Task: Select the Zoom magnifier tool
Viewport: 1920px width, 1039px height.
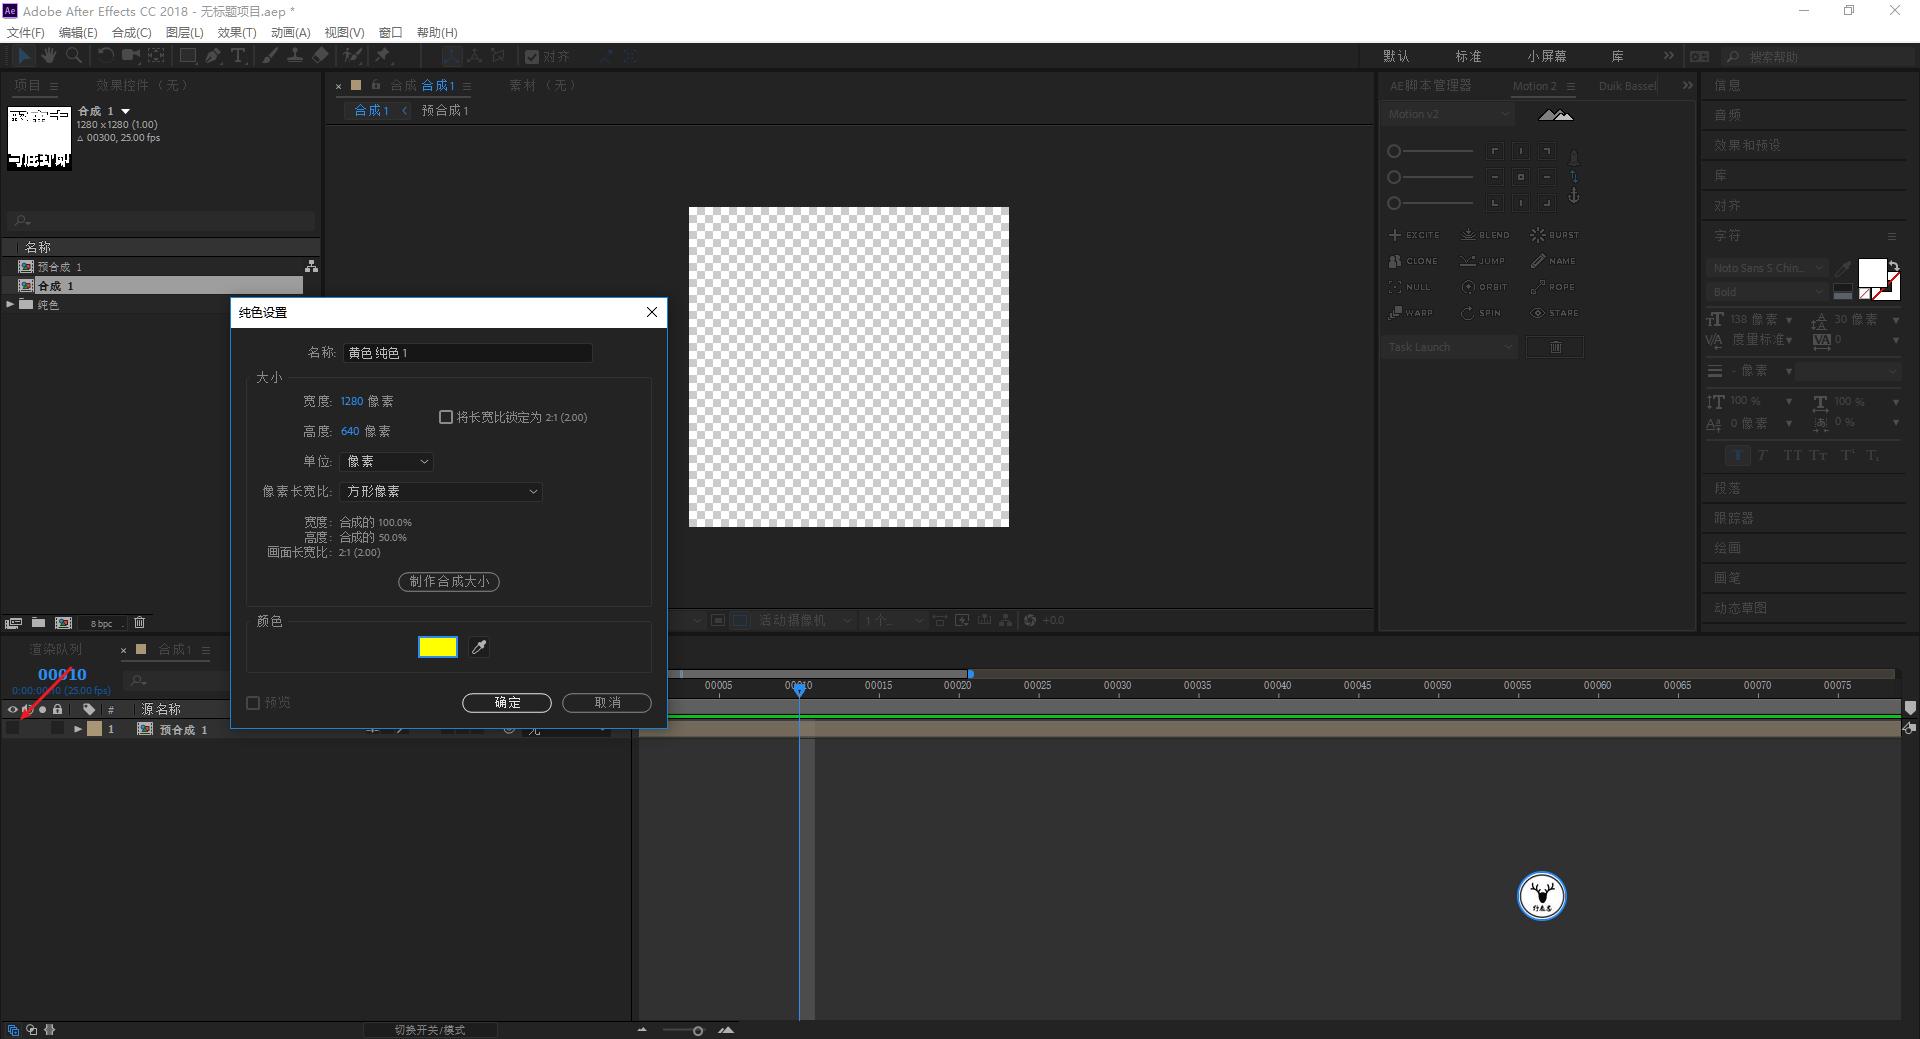Action: [x=73, y=56]
